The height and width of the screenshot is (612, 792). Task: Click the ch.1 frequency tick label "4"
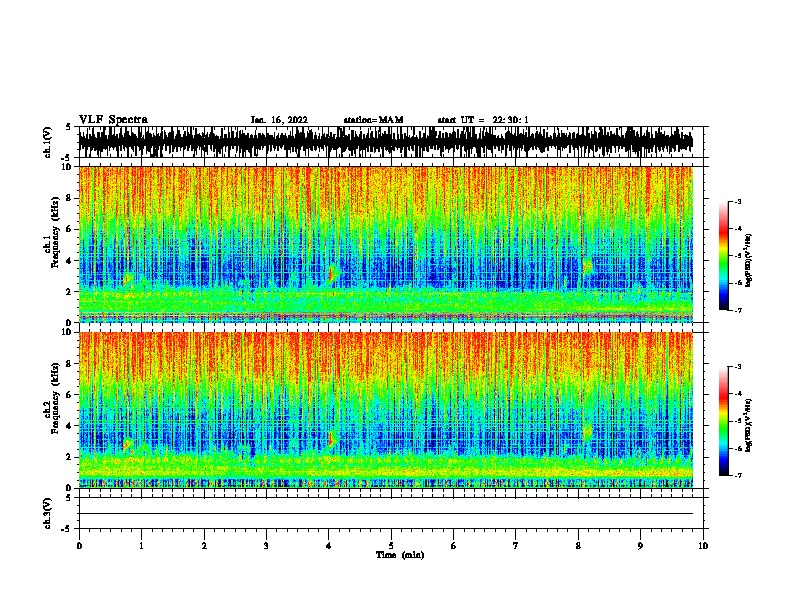point(70,261)
